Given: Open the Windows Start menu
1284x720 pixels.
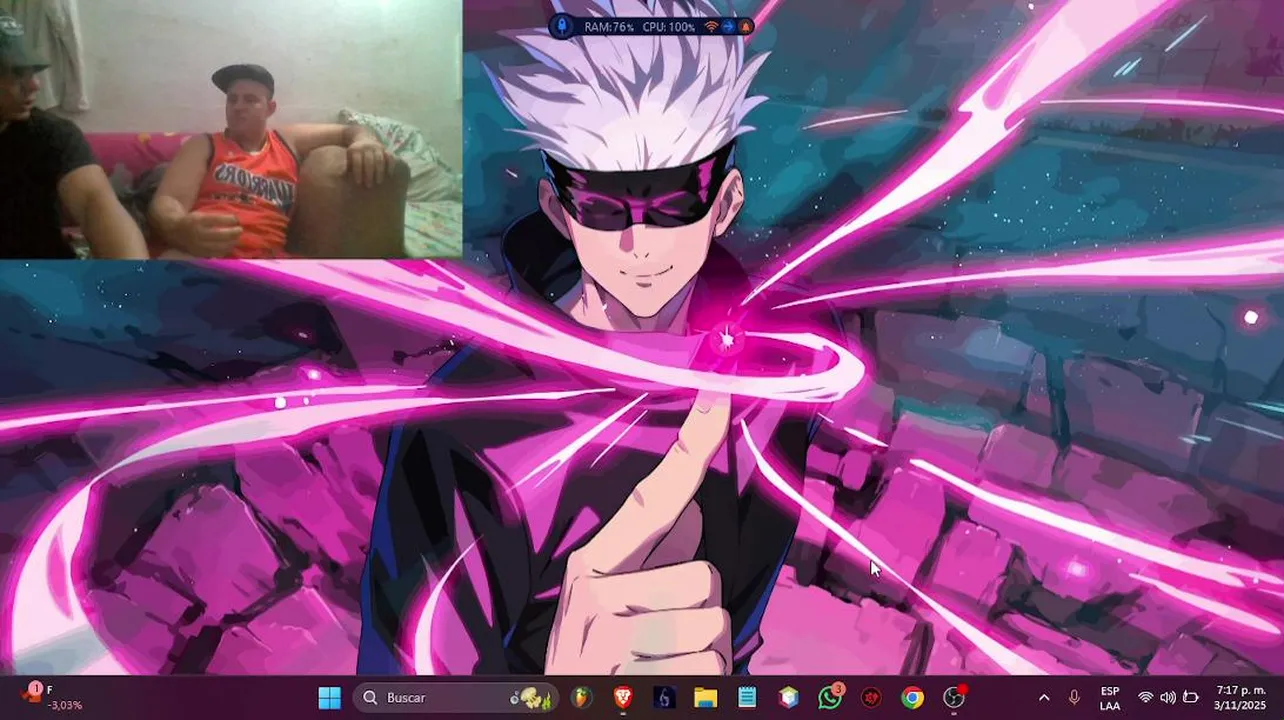Looking at the screenshot, I should pos(329,697).
